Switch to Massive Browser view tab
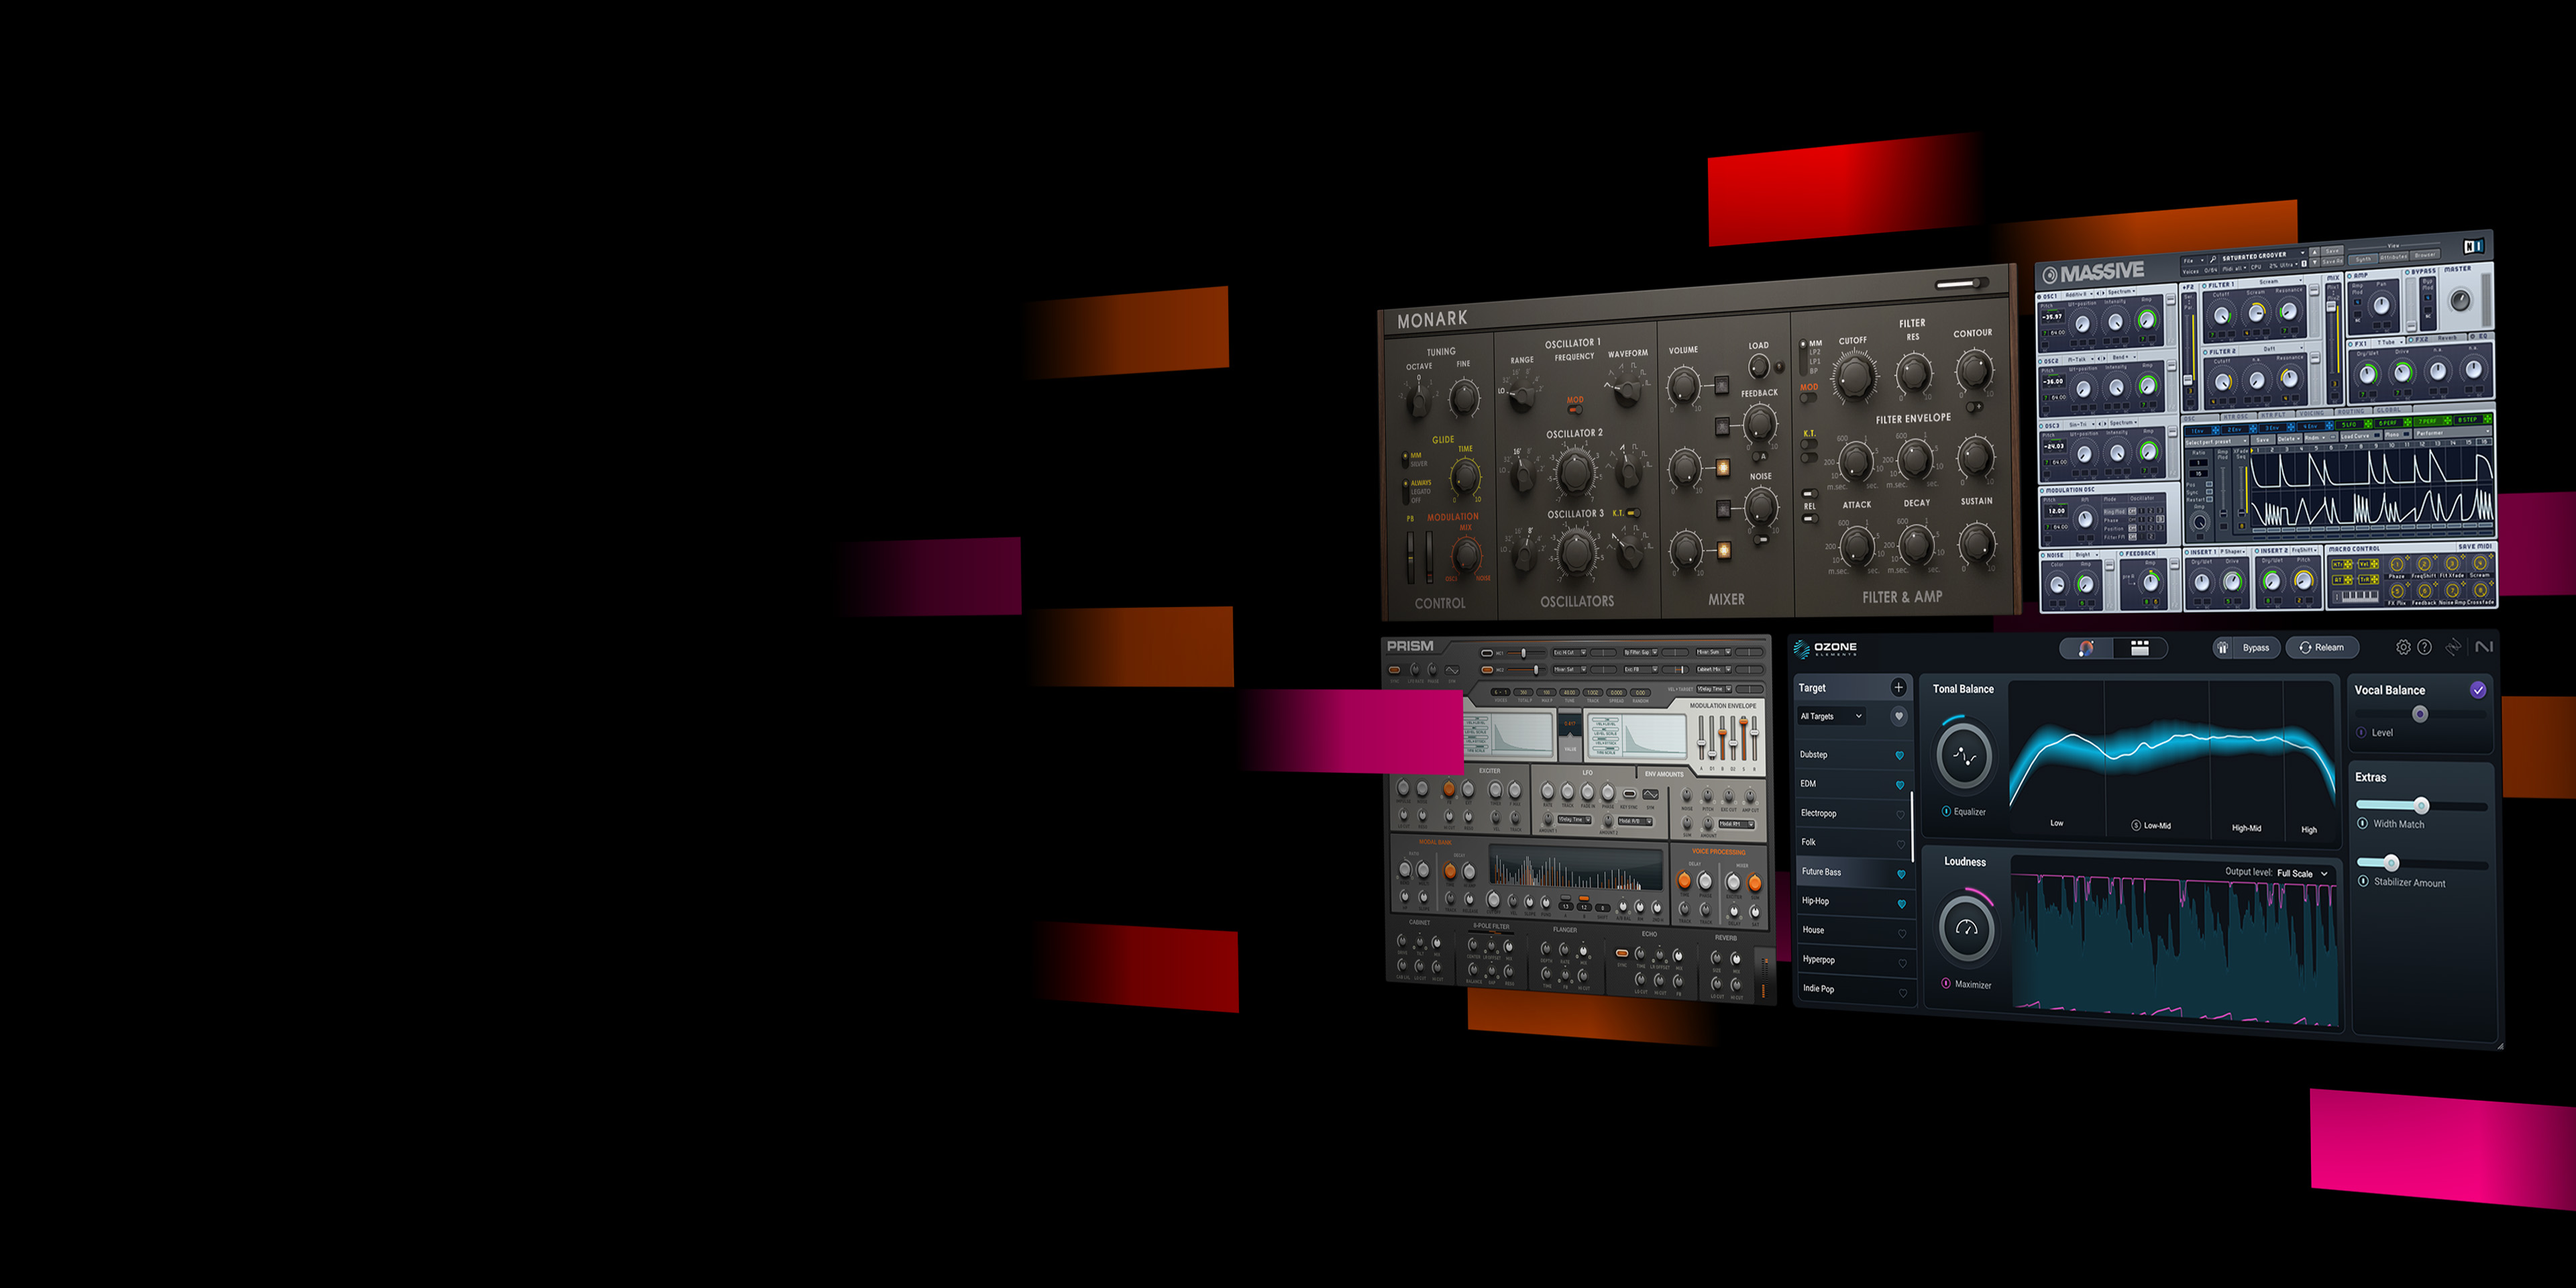This screenshot has width=2576, height=1288. point(2425,255)
